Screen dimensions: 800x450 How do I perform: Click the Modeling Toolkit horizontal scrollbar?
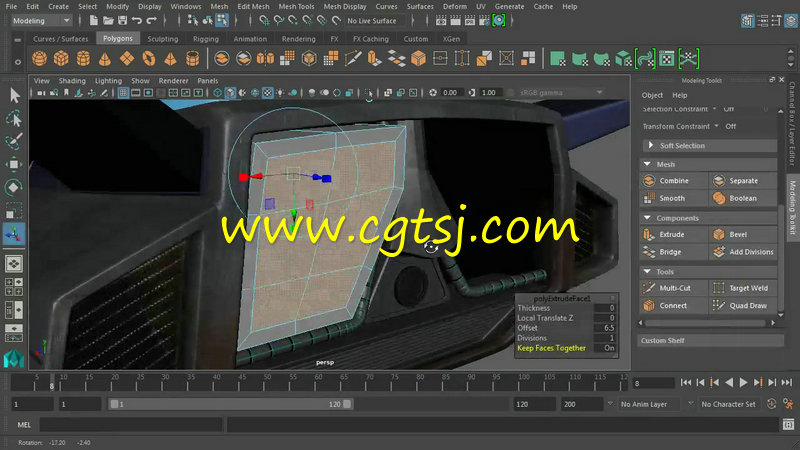[x=707, y=323]
